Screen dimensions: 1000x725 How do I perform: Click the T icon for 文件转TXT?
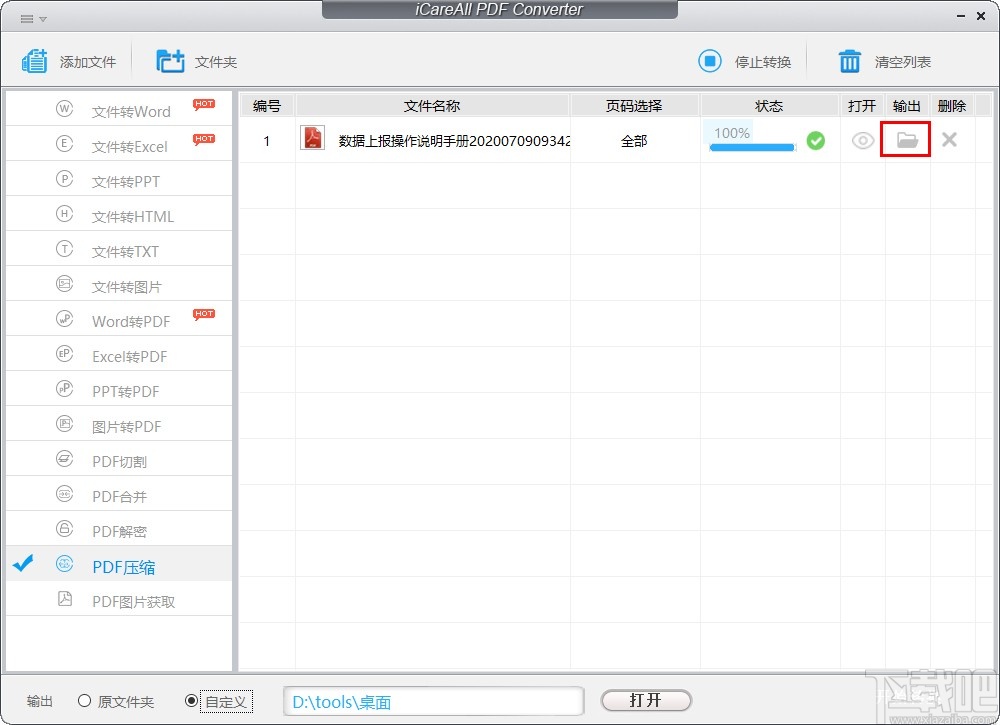tap(64, 249)
